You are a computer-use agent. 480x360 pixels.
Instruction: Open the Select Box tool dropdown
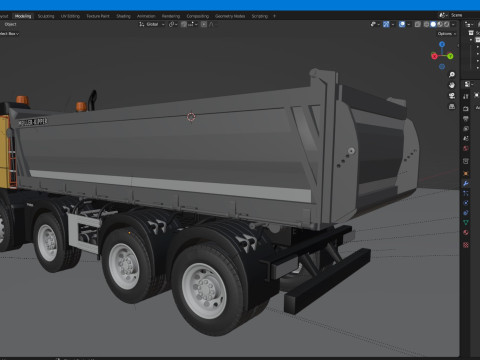(x=9, y=34)
